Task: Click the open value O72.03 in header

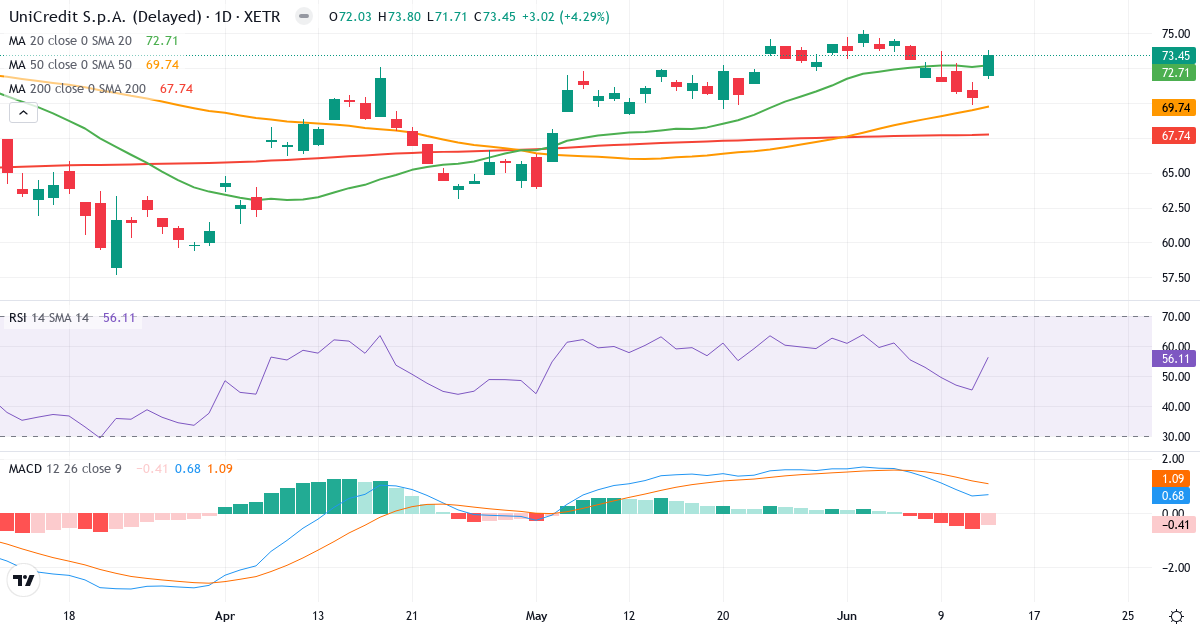Action: click(349, 17)
